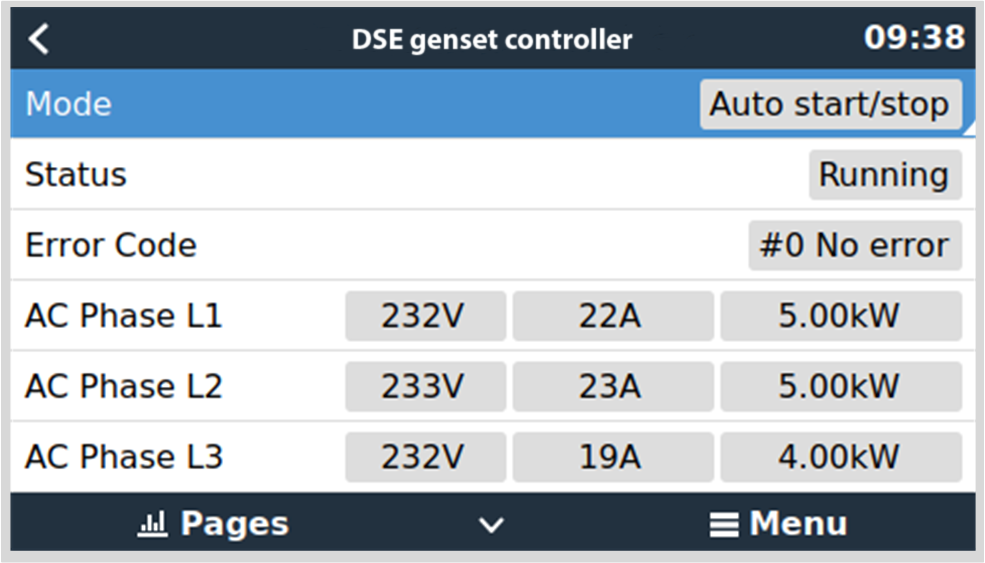Click the DSE genset controller title
The width and height of the screenshot is (985, 563).
point(492,40)
